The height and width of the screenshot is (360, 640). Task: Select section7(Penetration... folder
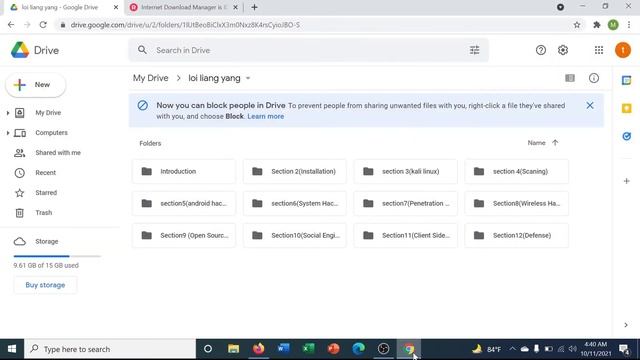coord(406,203)
